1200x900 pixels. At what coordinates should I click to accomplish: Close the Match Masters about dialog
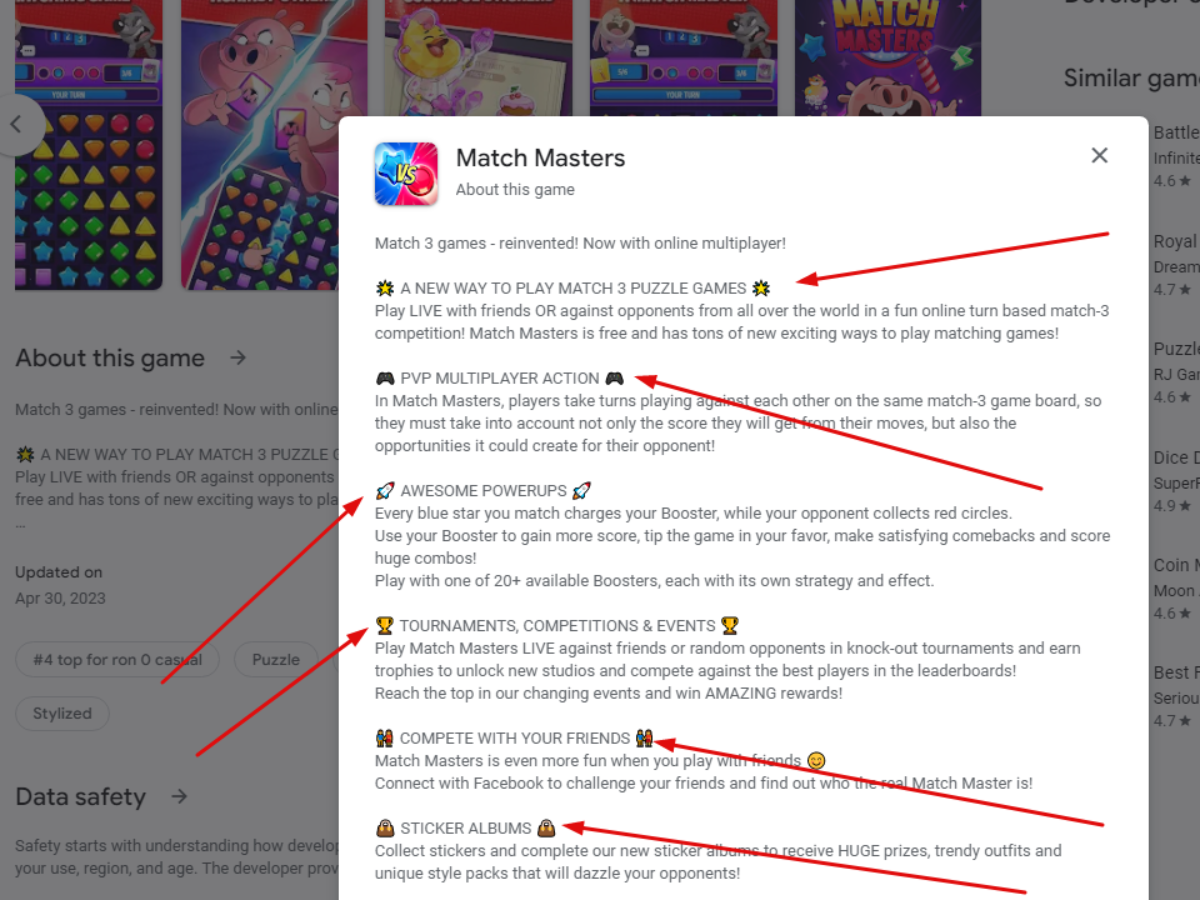coord(1099,156)
